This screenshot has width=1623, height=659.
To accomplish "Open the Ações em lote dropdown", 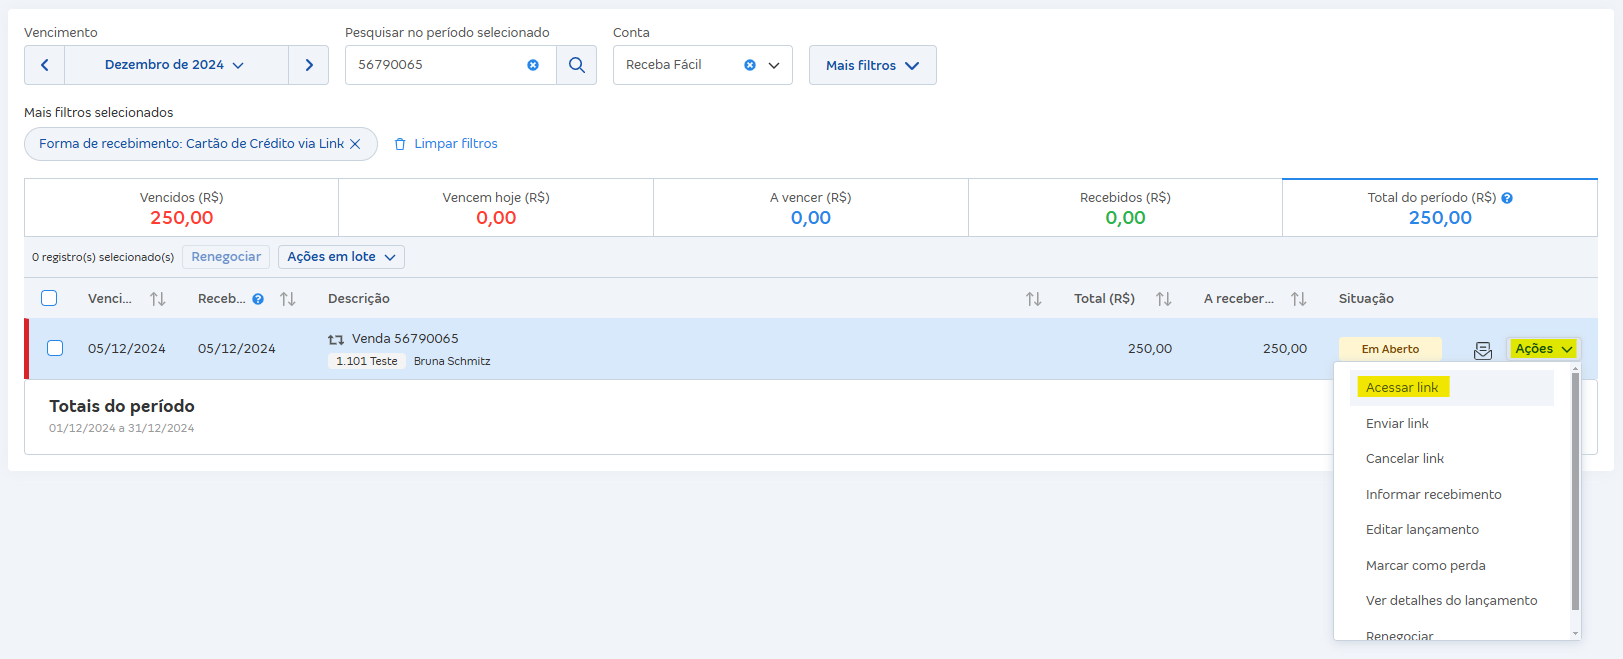I will [x=341, y=257].
